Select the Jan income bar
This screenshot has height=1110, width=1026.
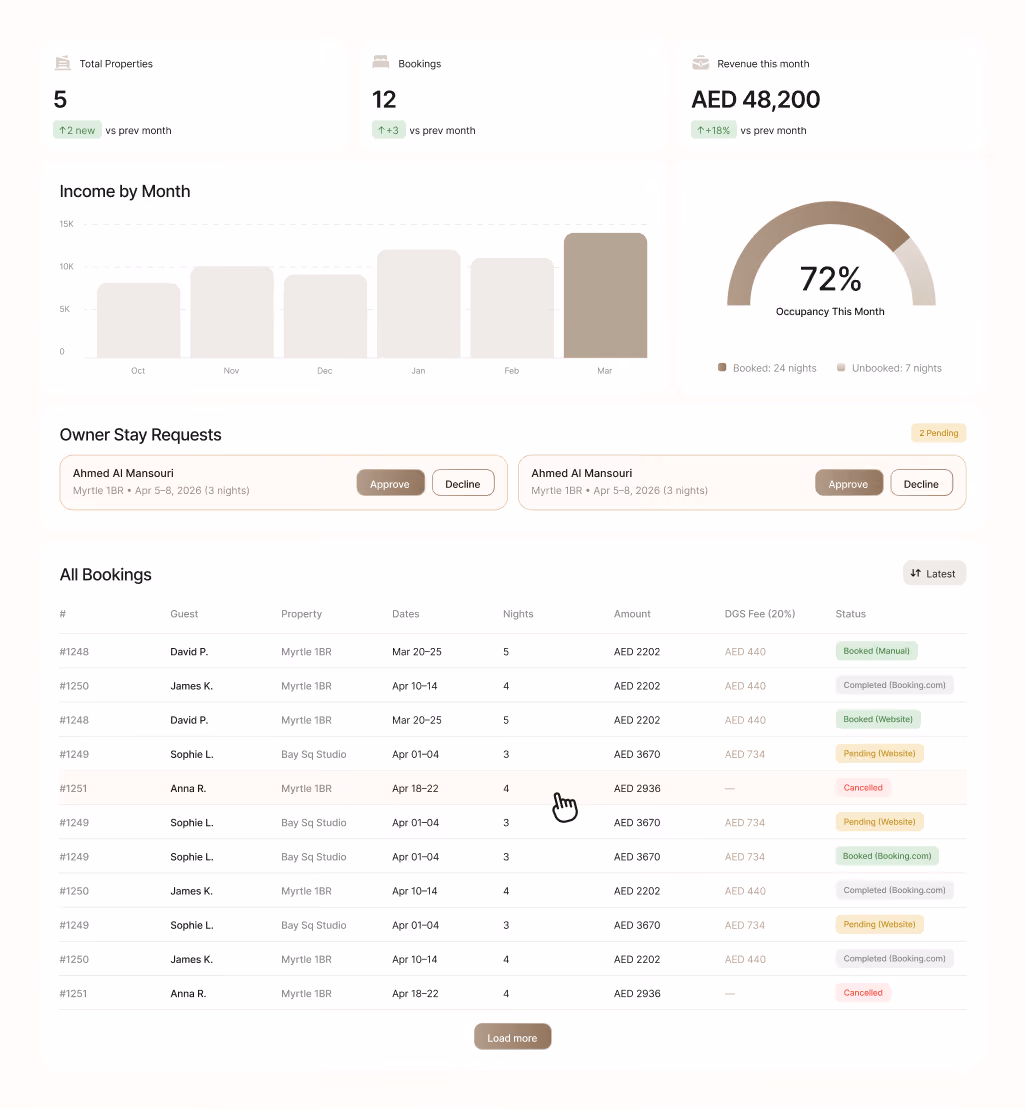[x=418, y=304]
